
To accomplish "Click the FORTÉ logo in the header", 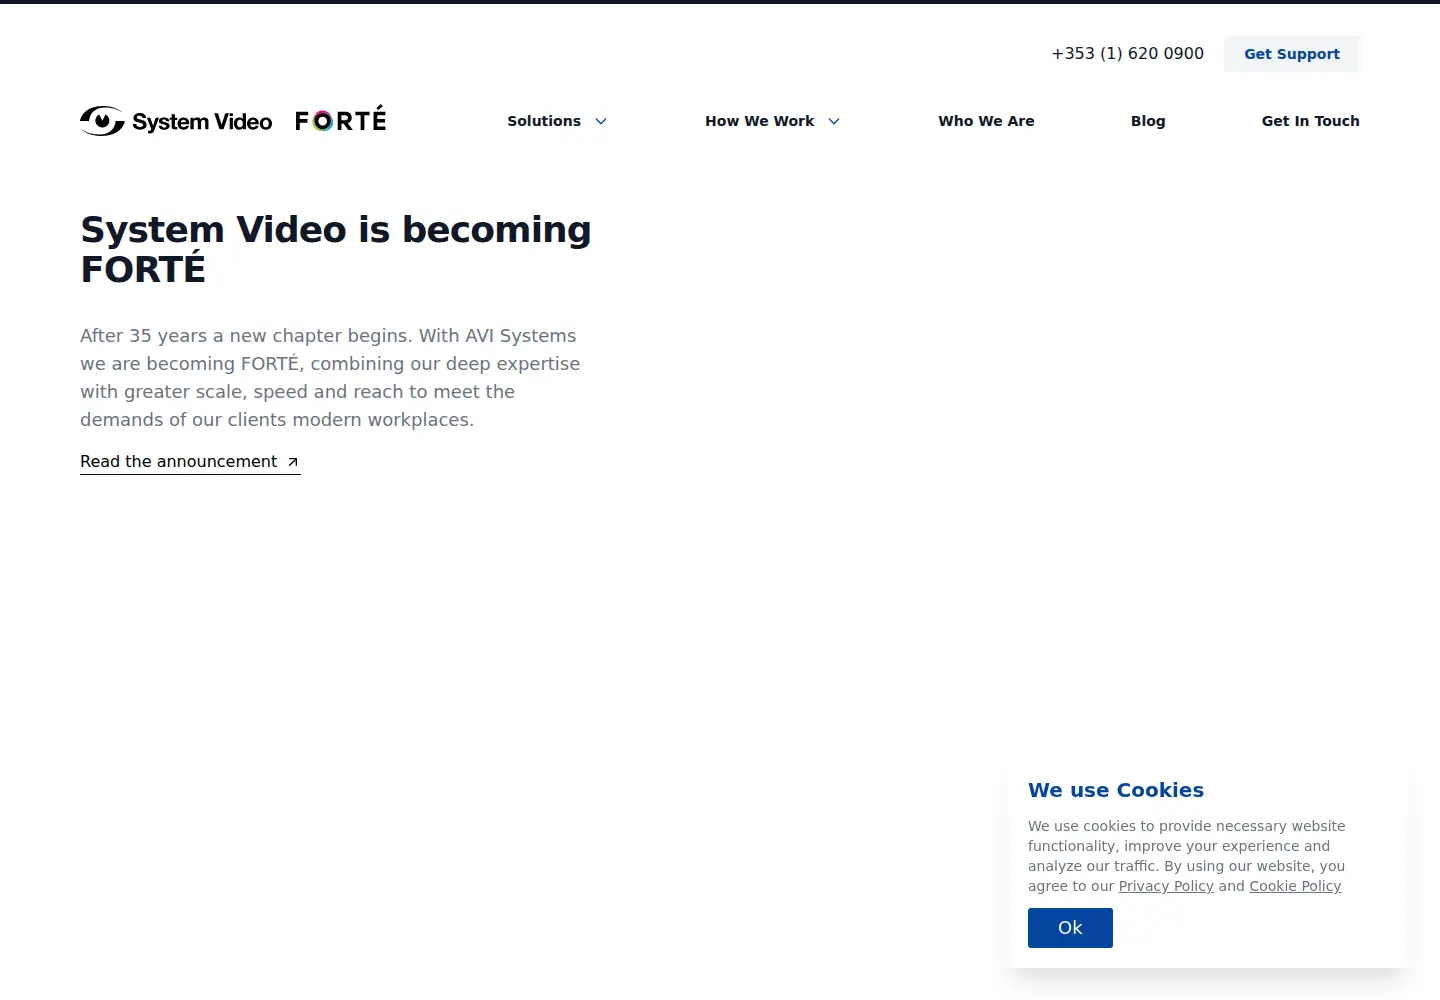I will (340, 120).
